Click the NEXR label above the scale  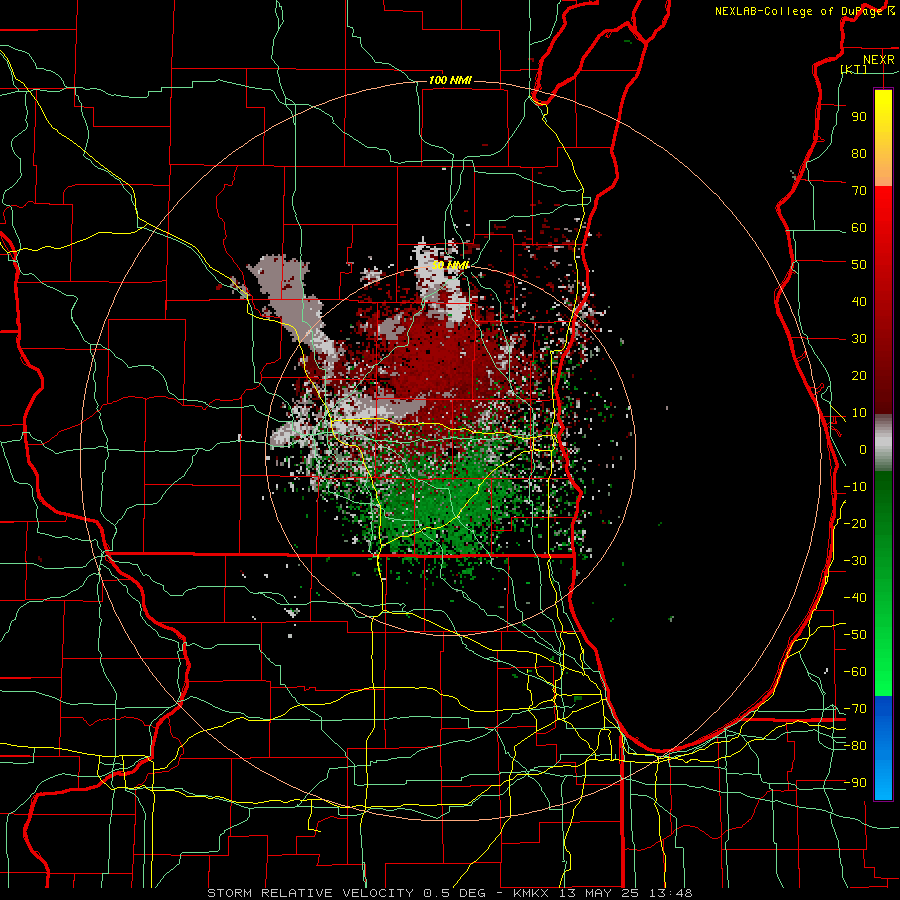[x=879, y=60]
